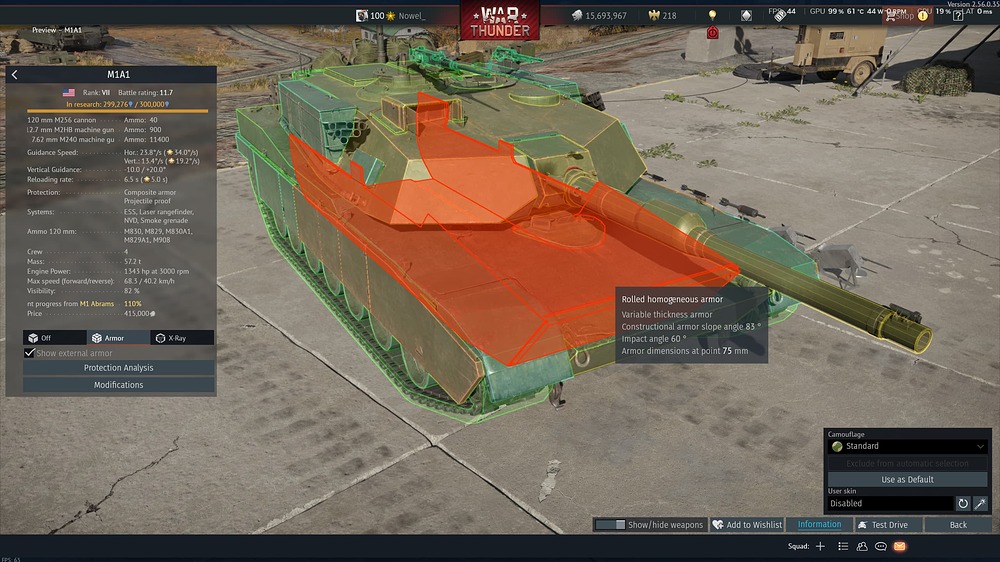This screenshot has width=1000, height=562.
Task: Open the squad list icon
Action: point(843,546)
